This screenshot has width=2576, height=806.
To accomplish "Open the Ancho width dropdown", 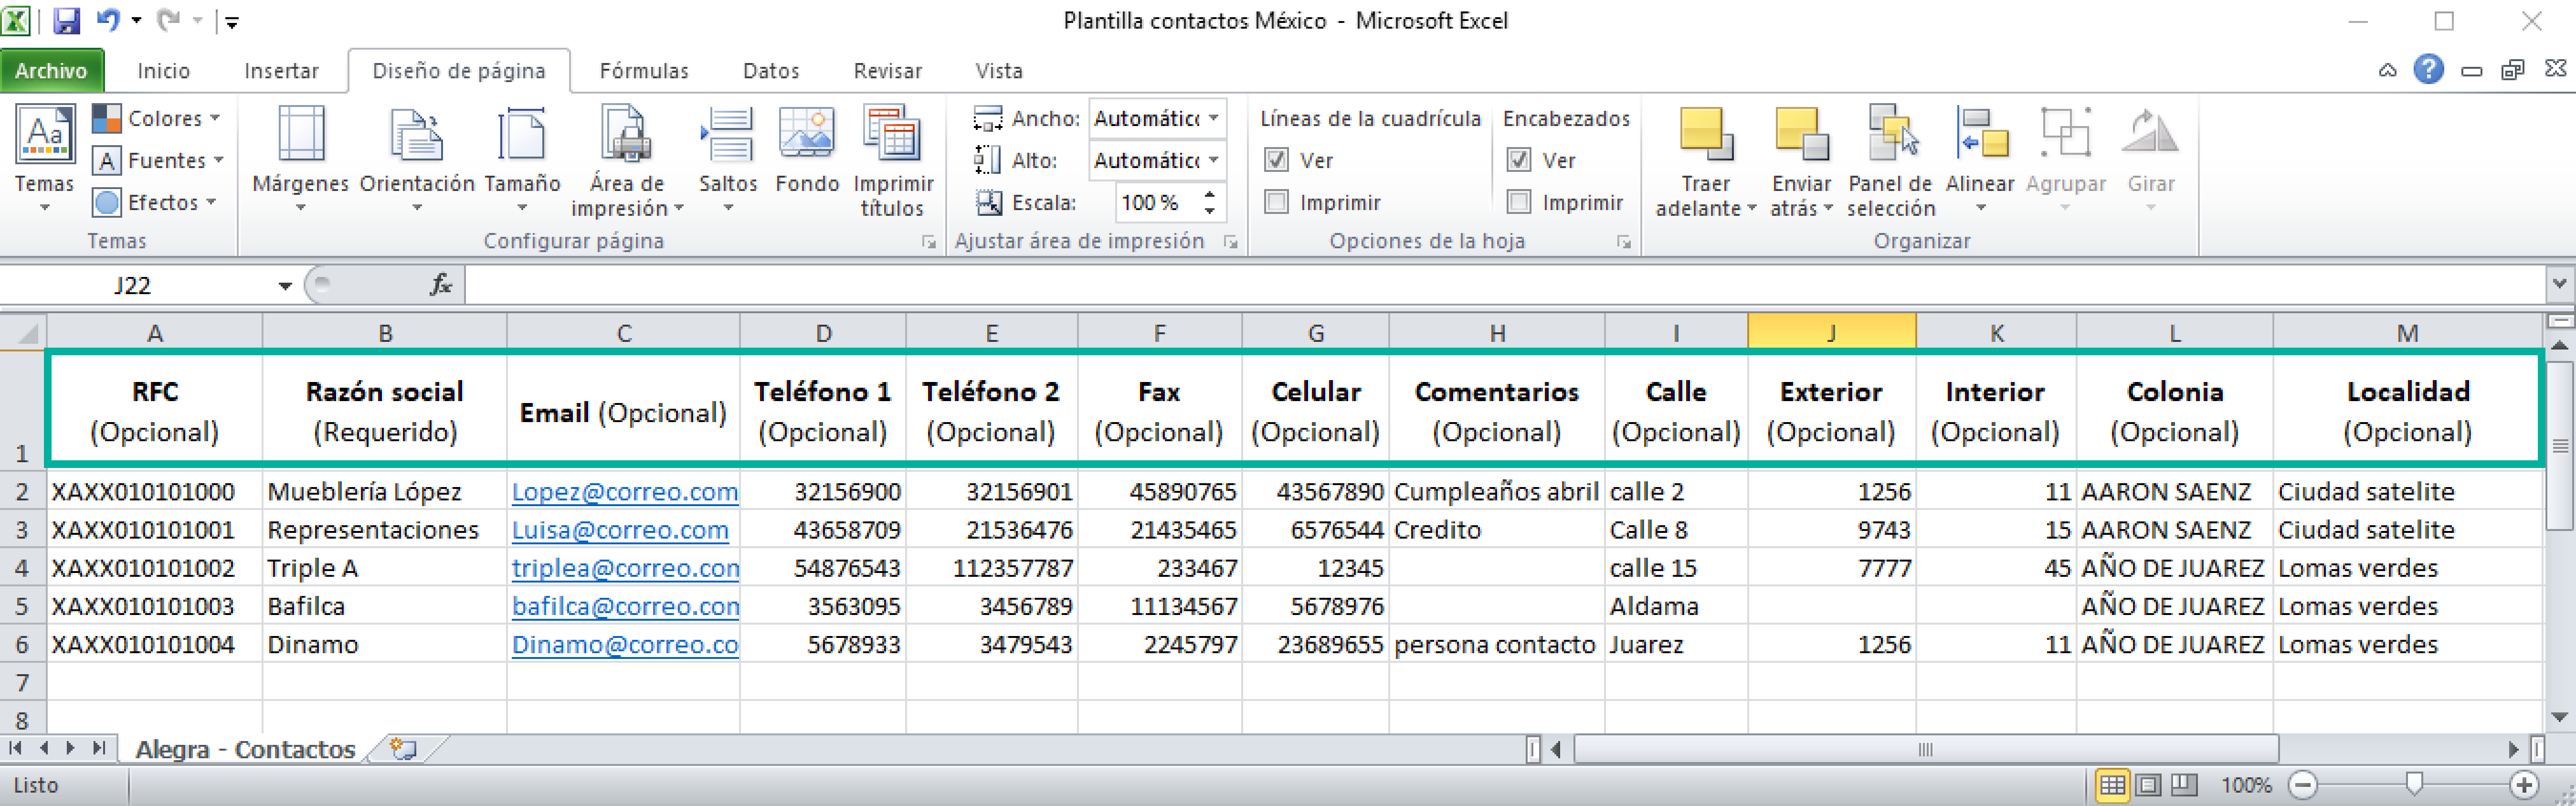I will pos(1214,118).
